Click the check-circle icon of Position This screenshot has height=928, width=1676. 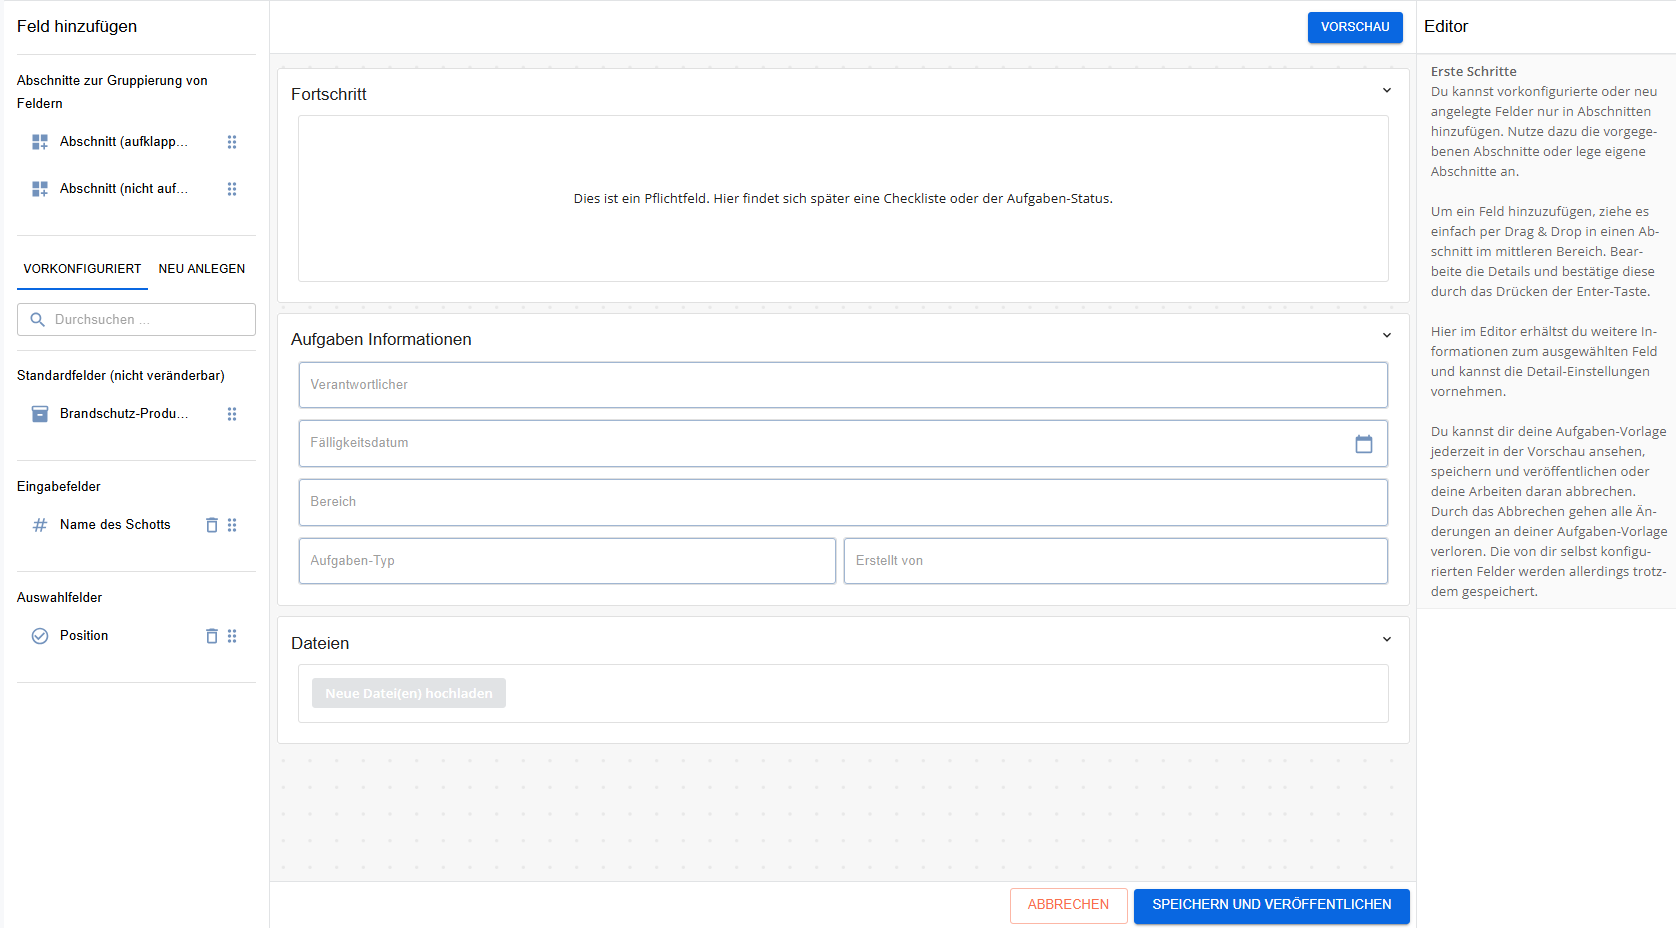[40, 636]
